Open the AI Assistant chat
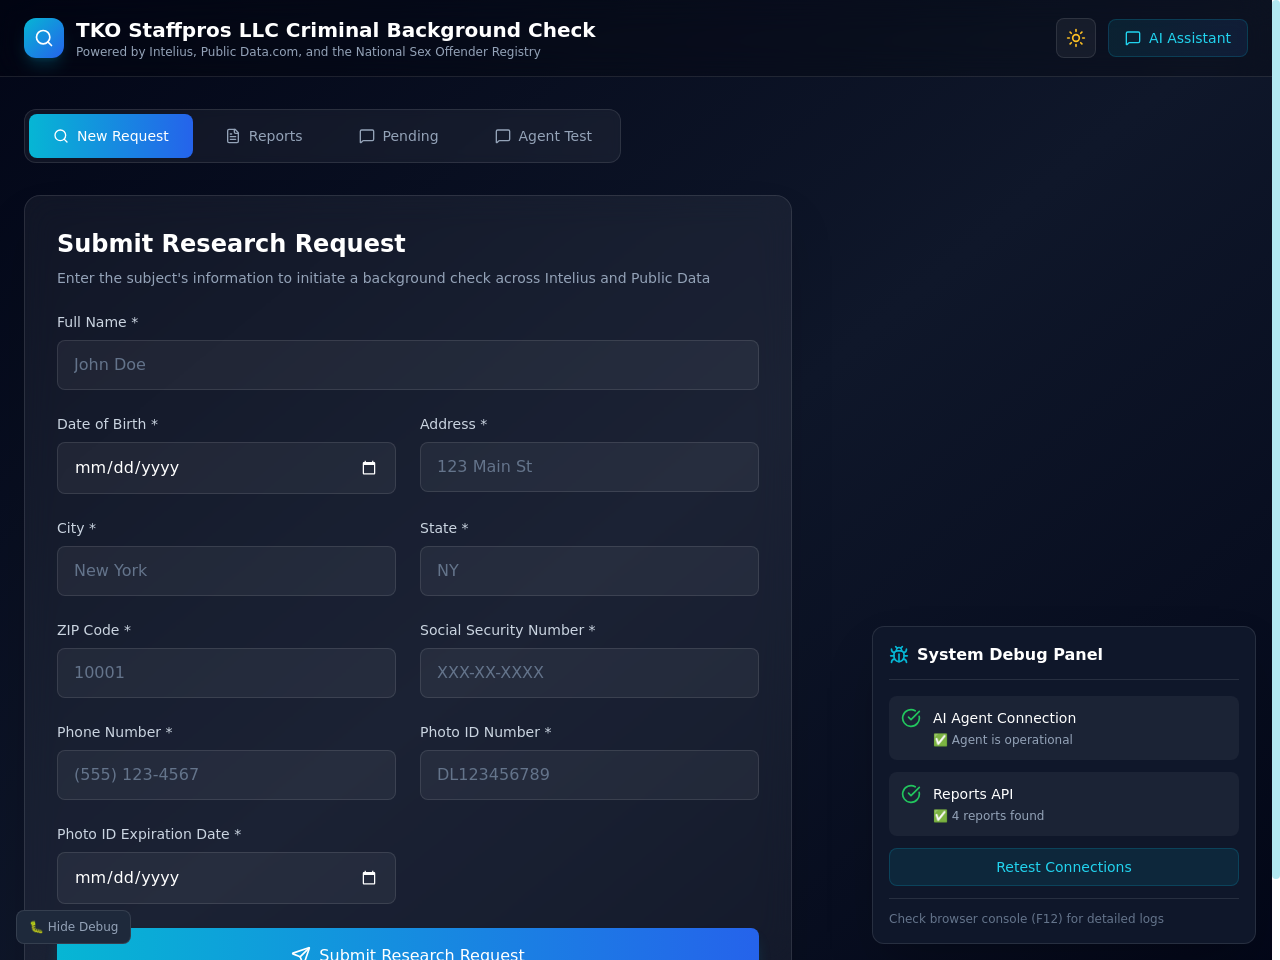 point(1178,38)
